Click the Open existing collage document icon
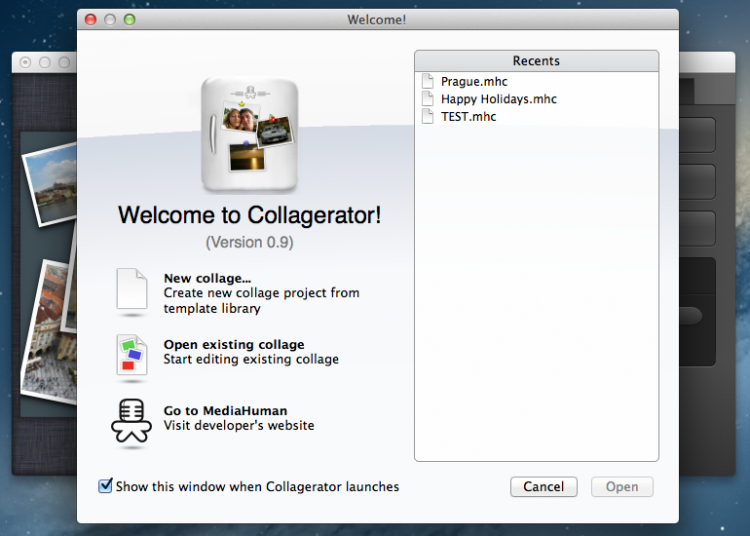The width and height of the screenshot is (750, 536). (132, 354)
